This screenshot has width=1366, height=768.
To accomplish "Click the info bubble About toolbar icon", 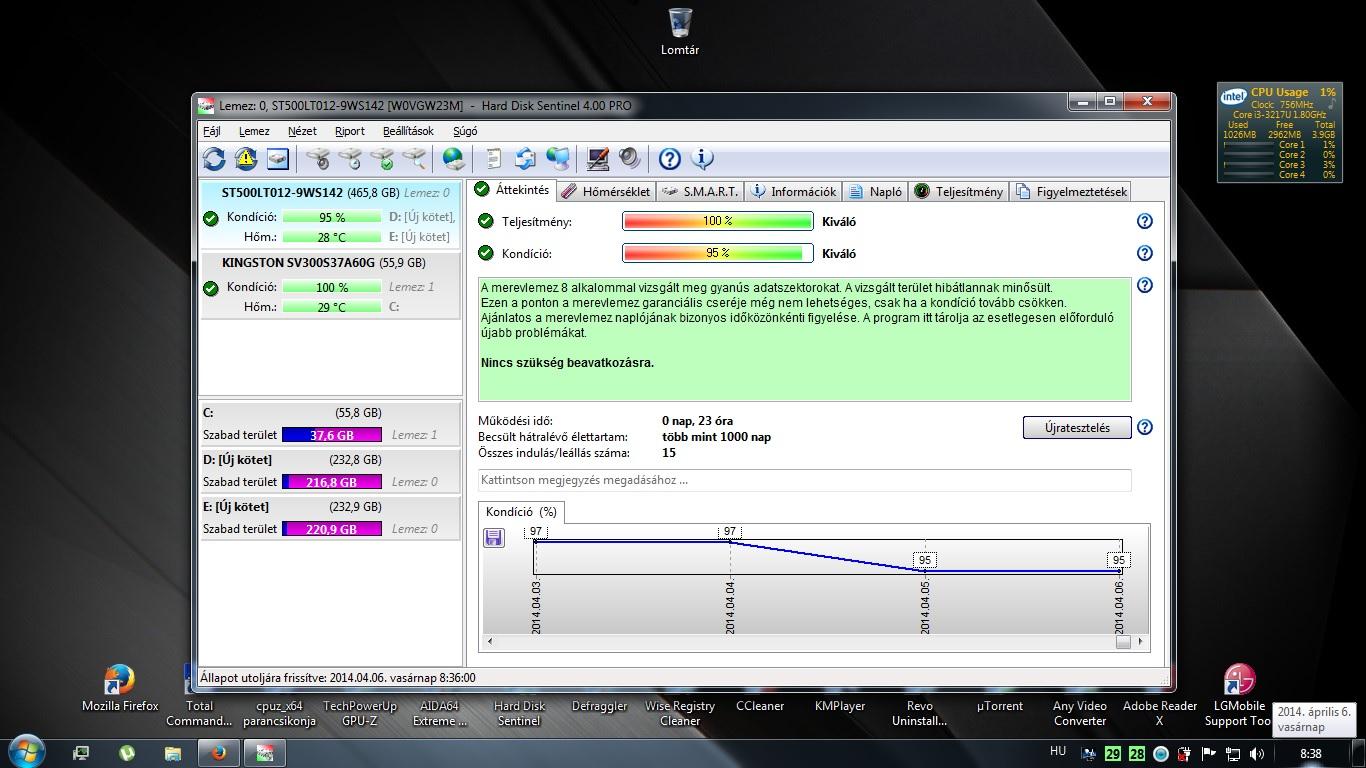I will 702,158.
